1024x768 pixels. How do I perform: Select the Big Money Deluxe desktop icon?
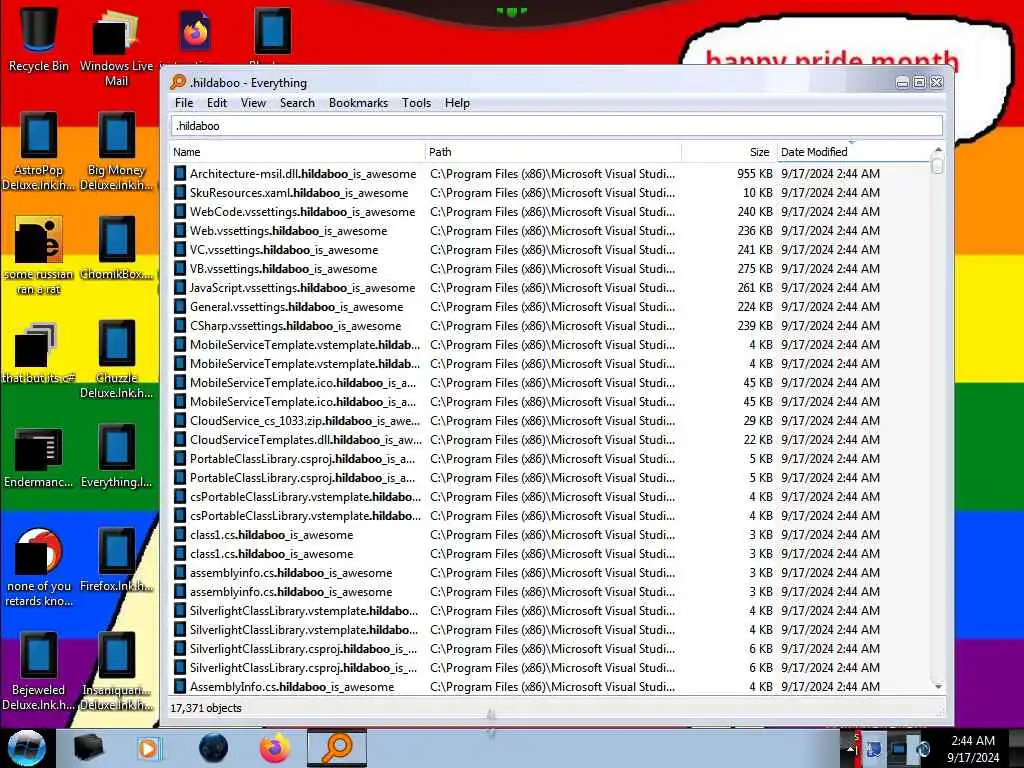point(116,151)
